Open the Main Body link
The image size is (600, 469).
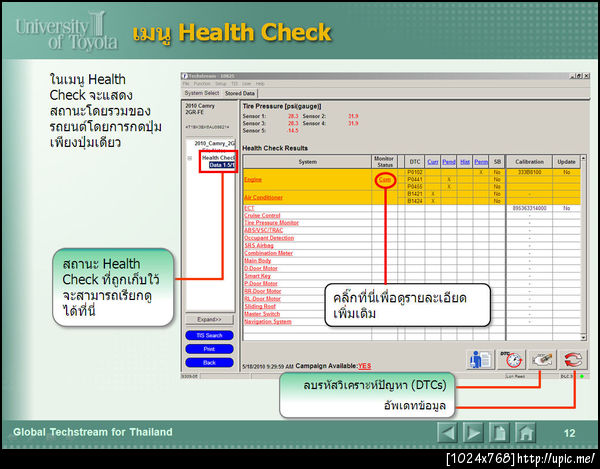point(258,261)
